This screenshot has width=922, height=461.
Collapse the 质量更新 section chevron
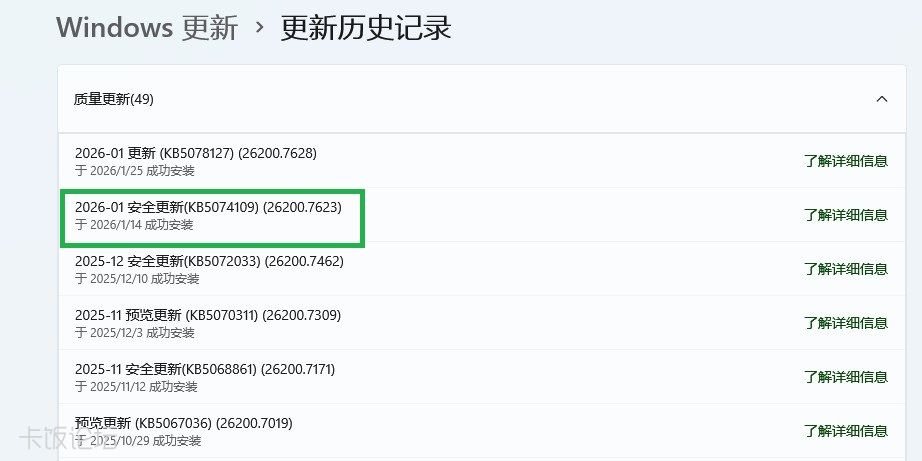(x=881, y=99)
